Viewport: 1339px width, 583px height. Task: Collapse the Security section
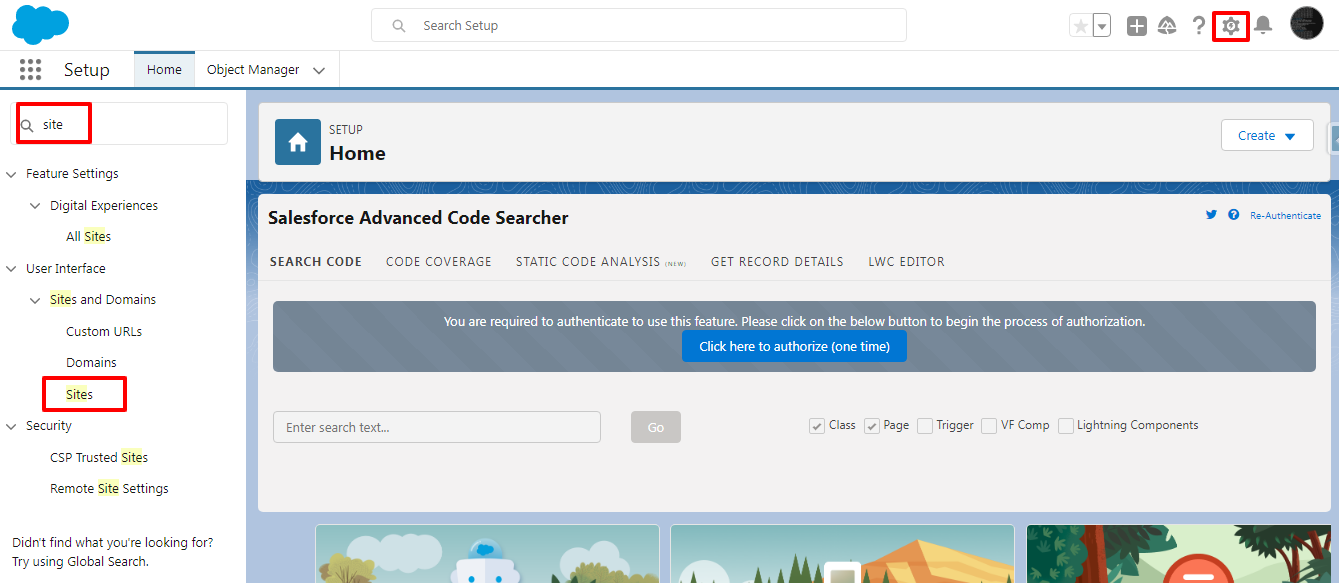point(12,426)
